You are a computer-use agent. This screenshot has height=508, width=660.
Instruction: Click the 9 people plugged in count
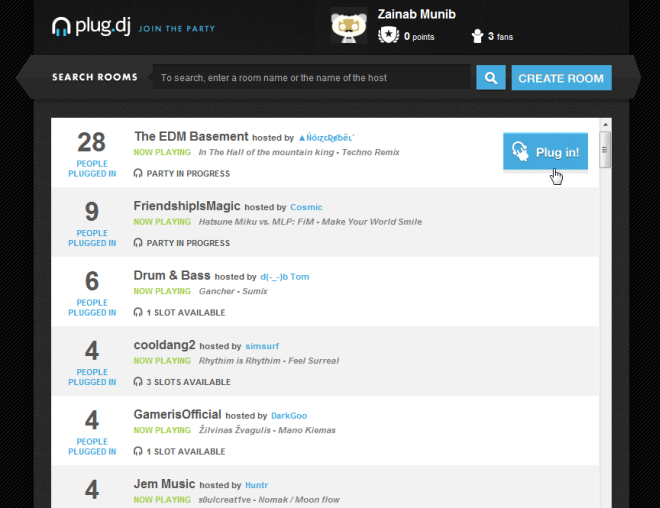pos(92,212)
